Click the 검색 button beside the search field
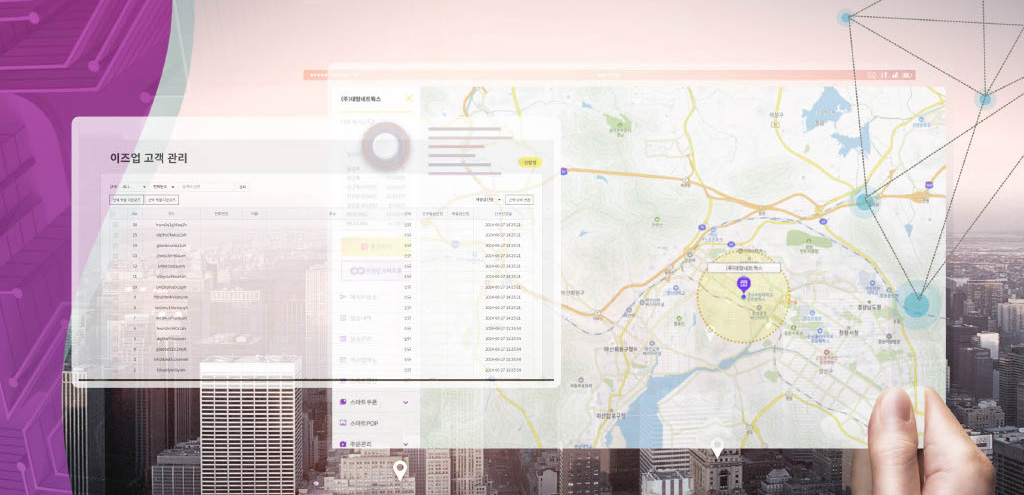 click(242, 187)
